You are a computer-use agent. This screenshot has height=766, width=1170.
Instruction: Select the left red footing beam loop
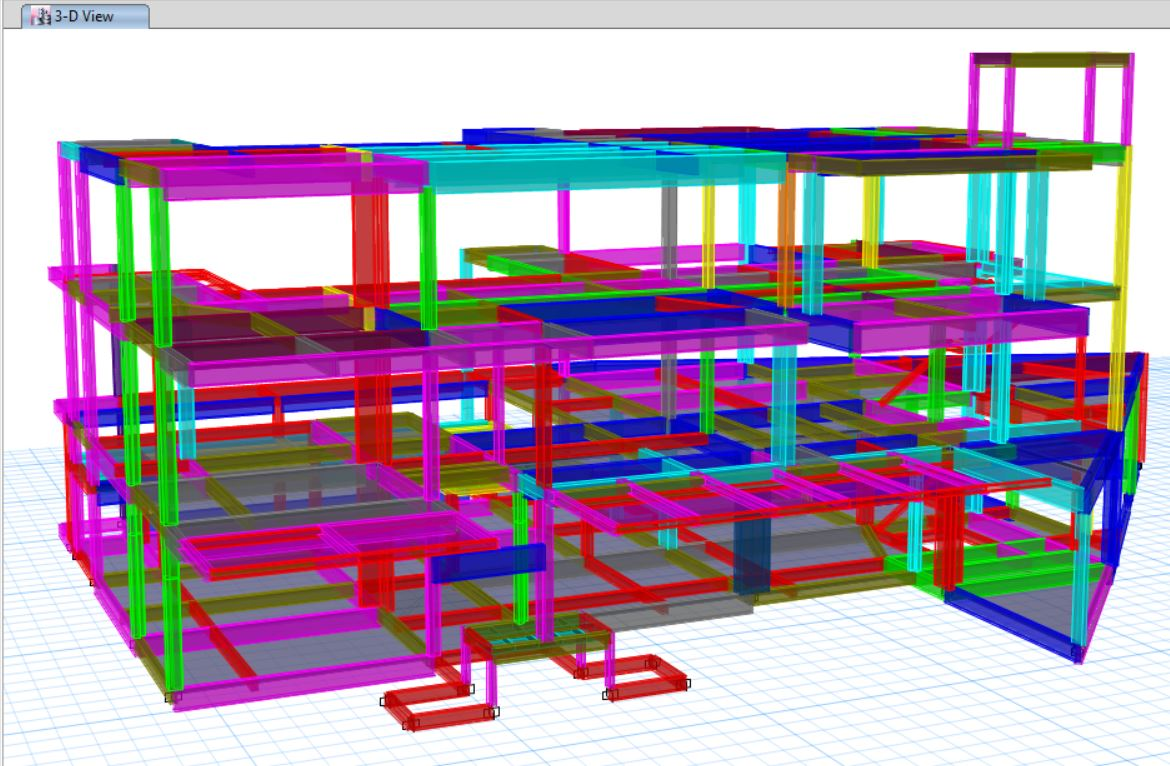click(438, 706)
